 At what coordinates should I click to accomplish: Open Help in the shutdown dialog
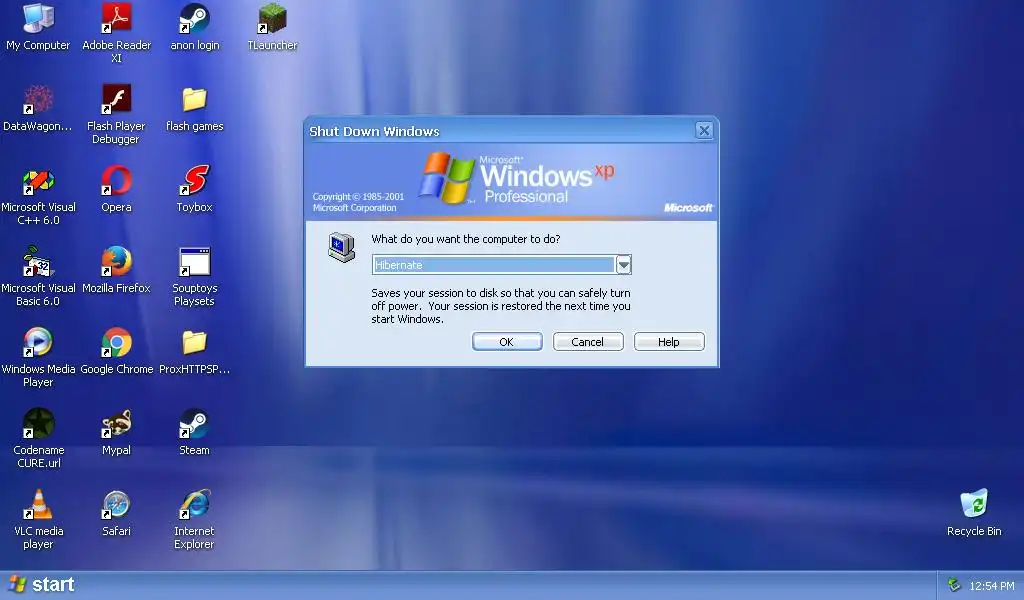[x=669, y=342]
